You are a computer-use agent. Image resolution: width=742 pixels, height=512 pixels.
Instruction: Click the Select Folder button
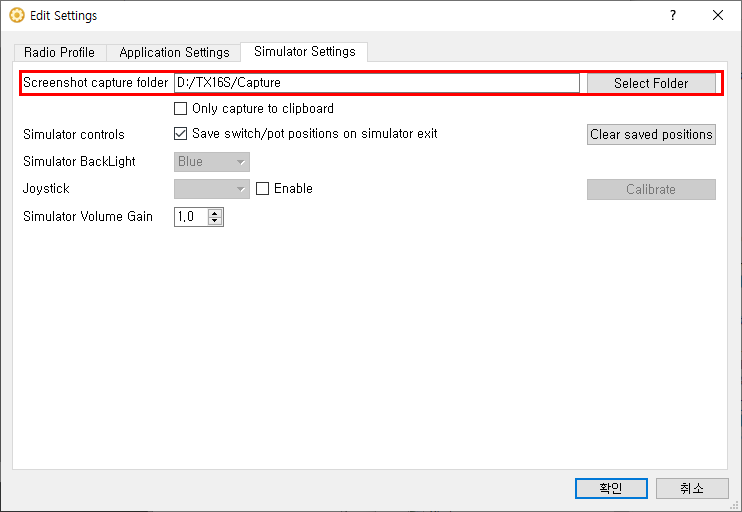point(651,83)
